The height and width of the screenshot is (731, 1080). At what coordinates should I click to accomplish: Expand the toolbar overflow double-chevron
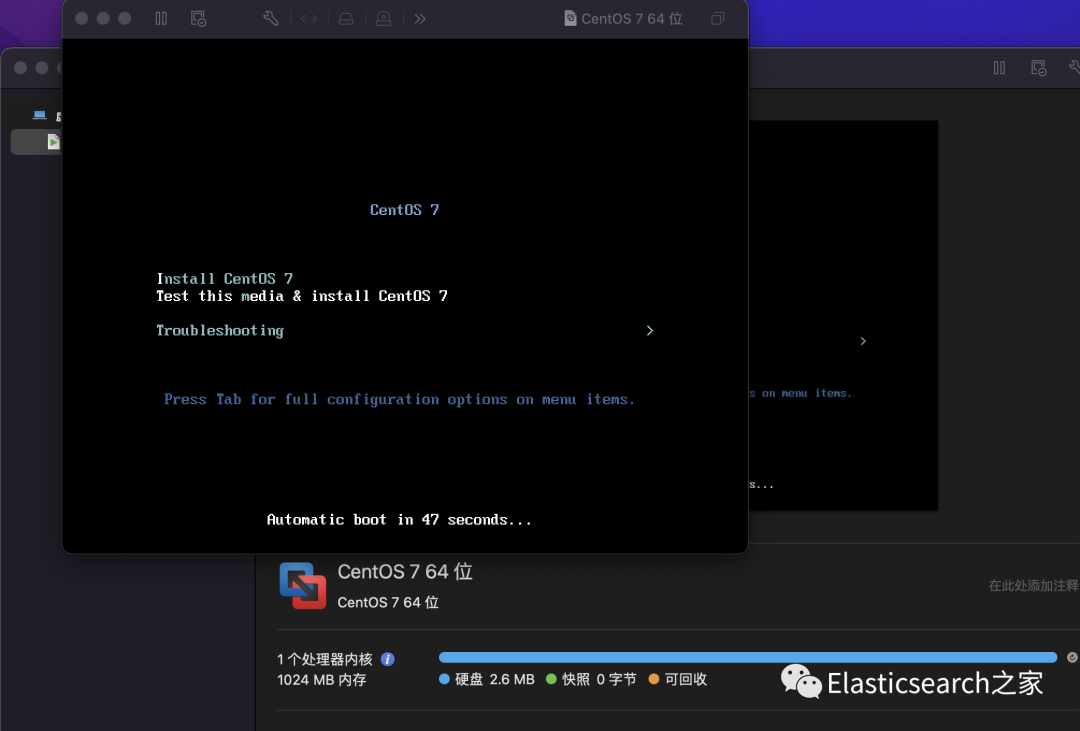coord(419,19)
